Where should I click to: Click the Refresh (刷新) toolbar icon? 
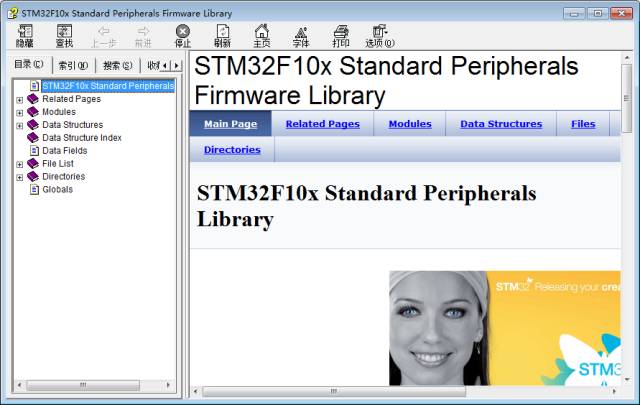[x=222, y=35]
